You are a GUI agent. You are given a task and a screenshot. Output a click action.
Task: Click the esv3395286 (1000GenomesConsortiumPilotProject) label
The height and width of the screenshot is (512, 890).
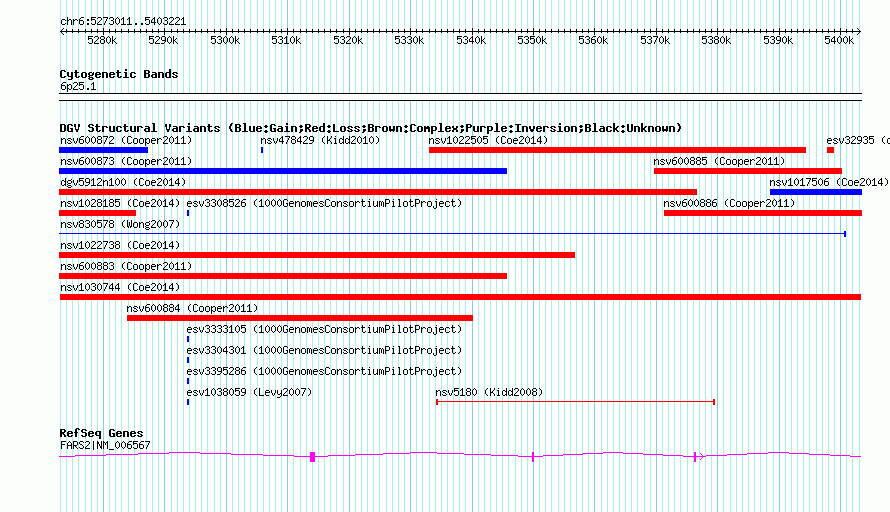click(324, 371)
